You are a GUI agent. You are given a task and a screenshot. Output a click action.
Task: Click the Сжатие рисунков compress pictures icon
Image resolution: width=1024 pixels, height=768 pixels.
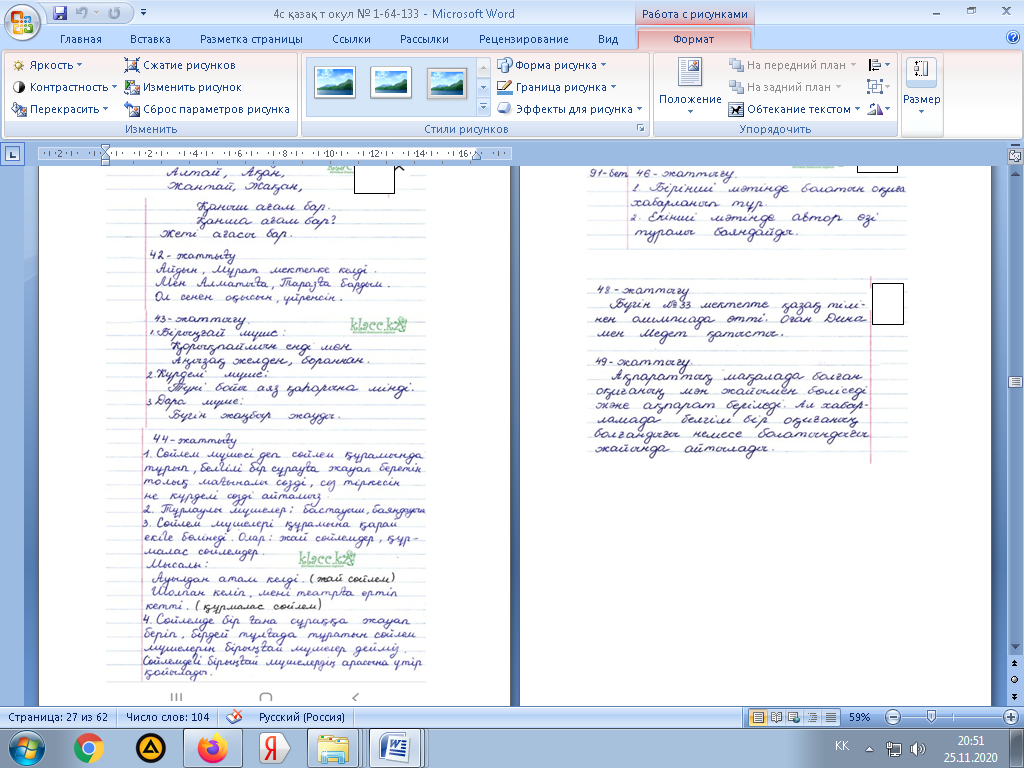pos(133,65)
